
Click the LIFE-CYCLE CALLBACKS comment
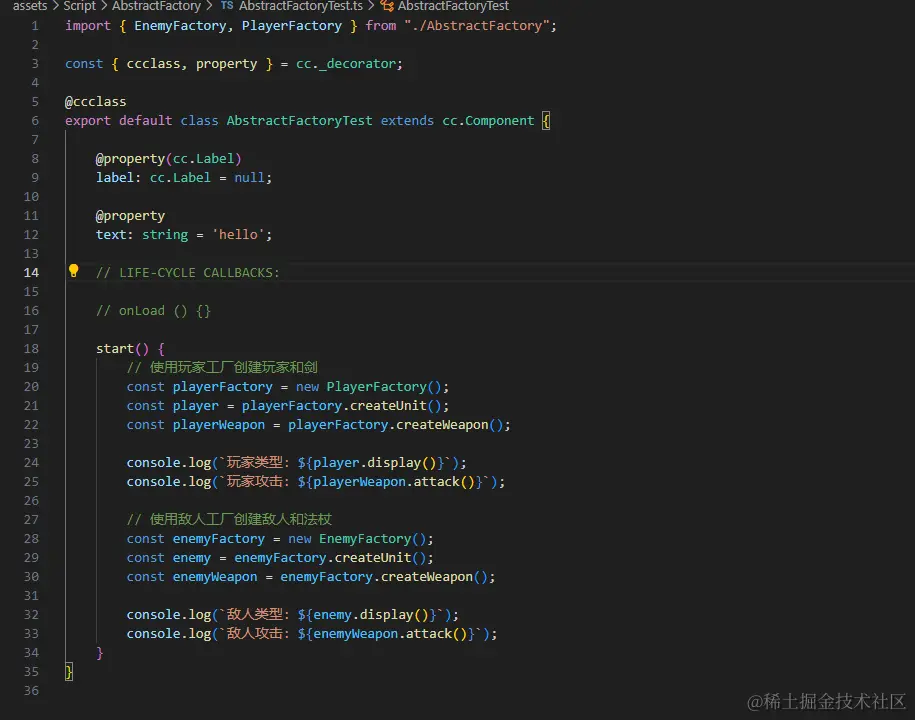coord(188,272)
